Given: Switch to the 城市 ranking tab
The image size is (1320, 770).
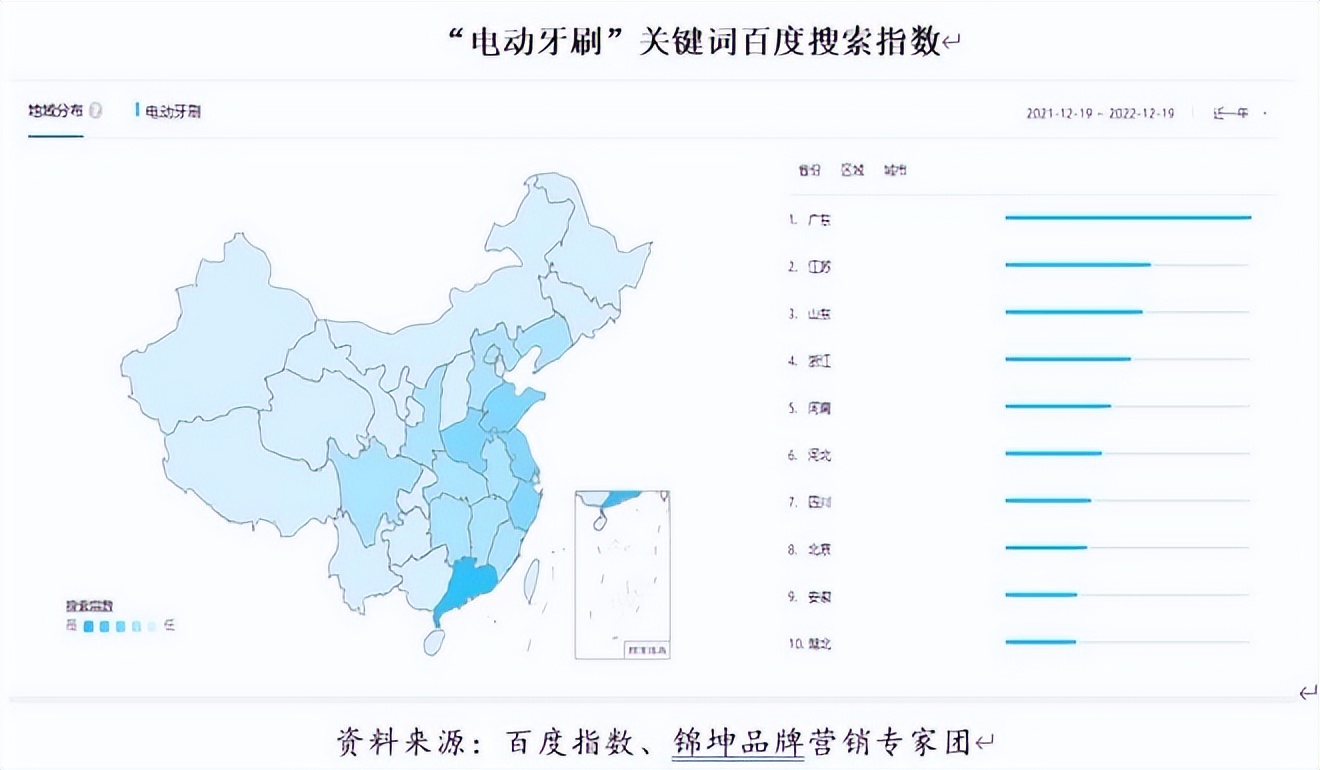Looking at the screenshot, I should [895, 170].
